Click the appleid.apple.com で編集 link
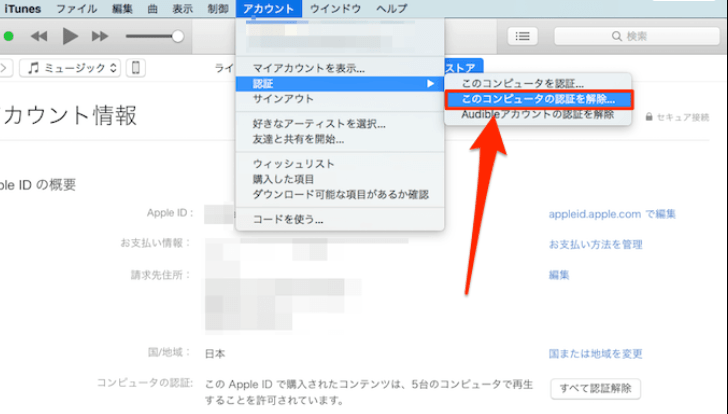Screen dimensions: 728x414 [612, 214]
